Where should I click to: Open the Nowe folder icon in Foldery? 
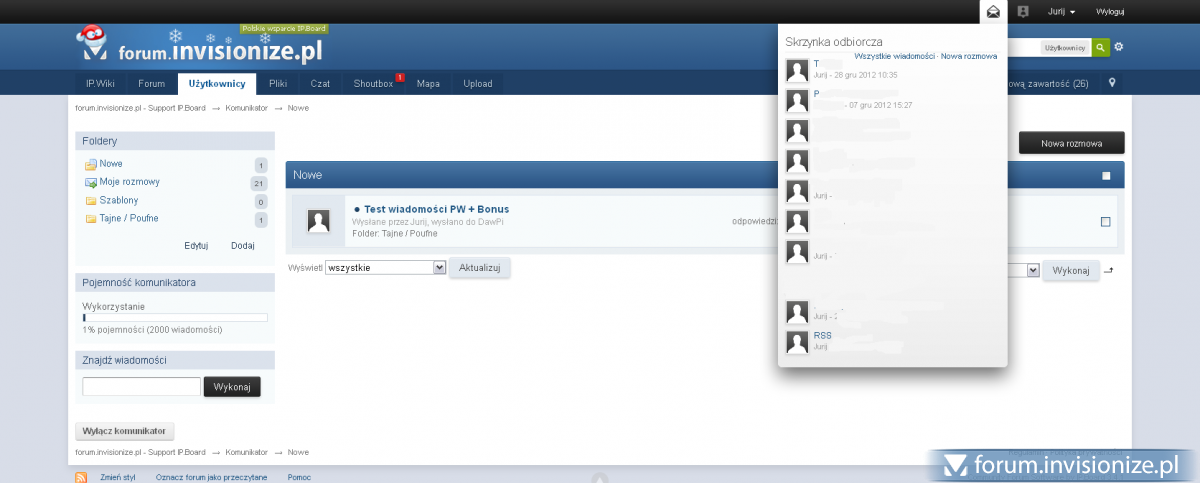point(91,164)
